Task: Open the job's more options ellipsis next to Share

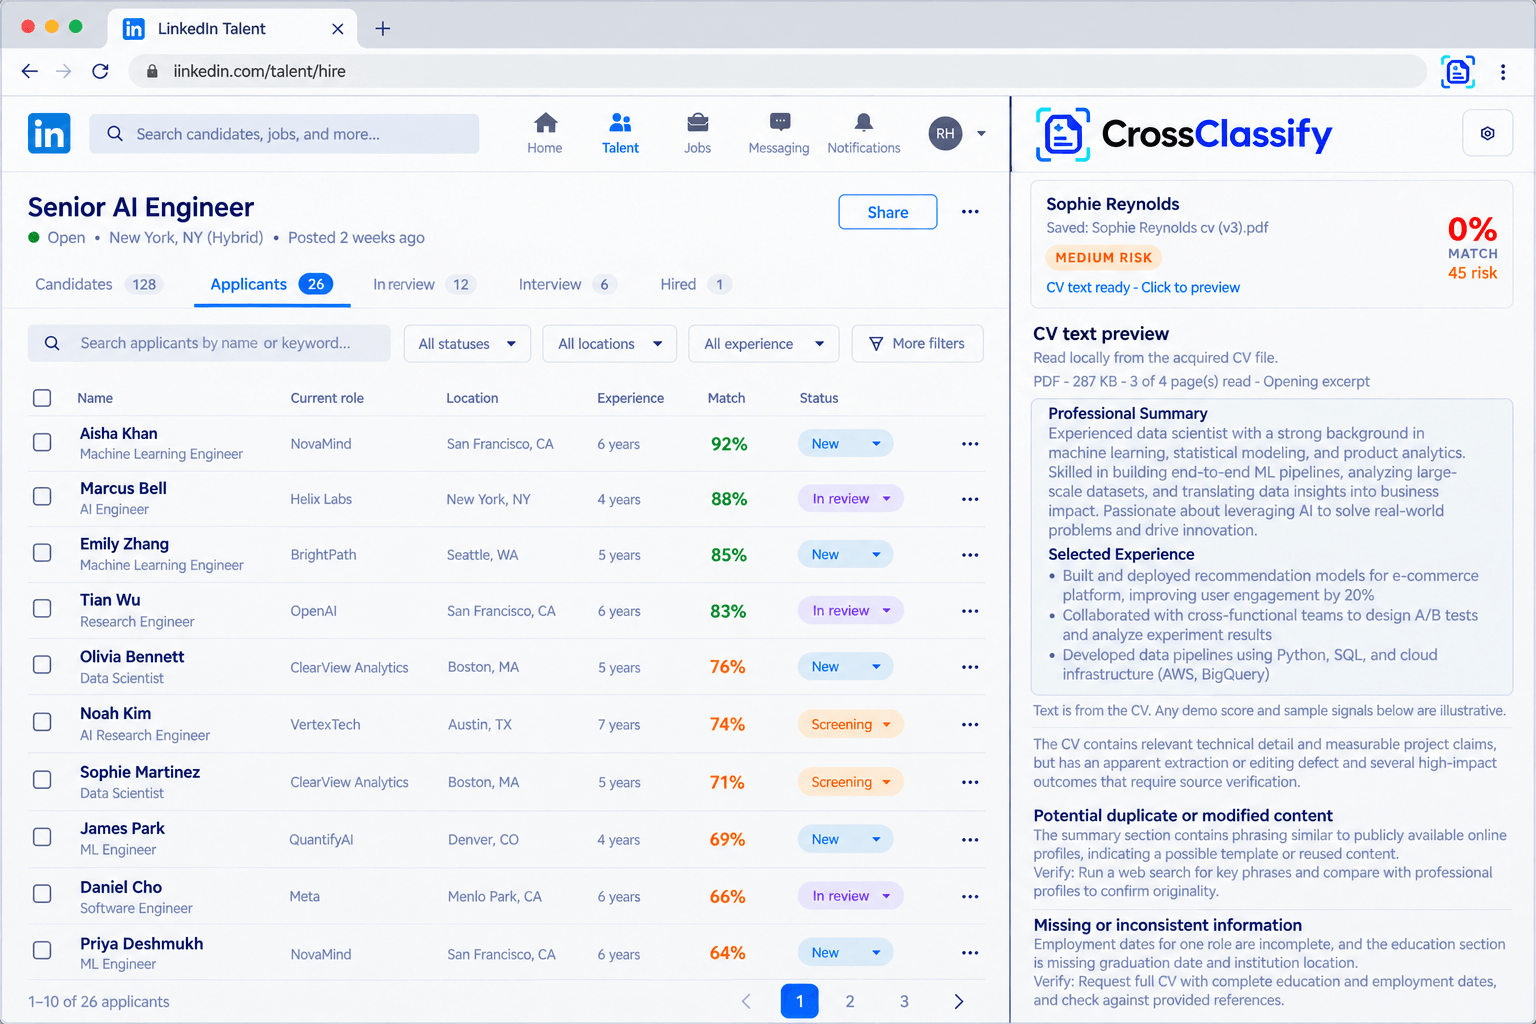Action: coord(970,212)
